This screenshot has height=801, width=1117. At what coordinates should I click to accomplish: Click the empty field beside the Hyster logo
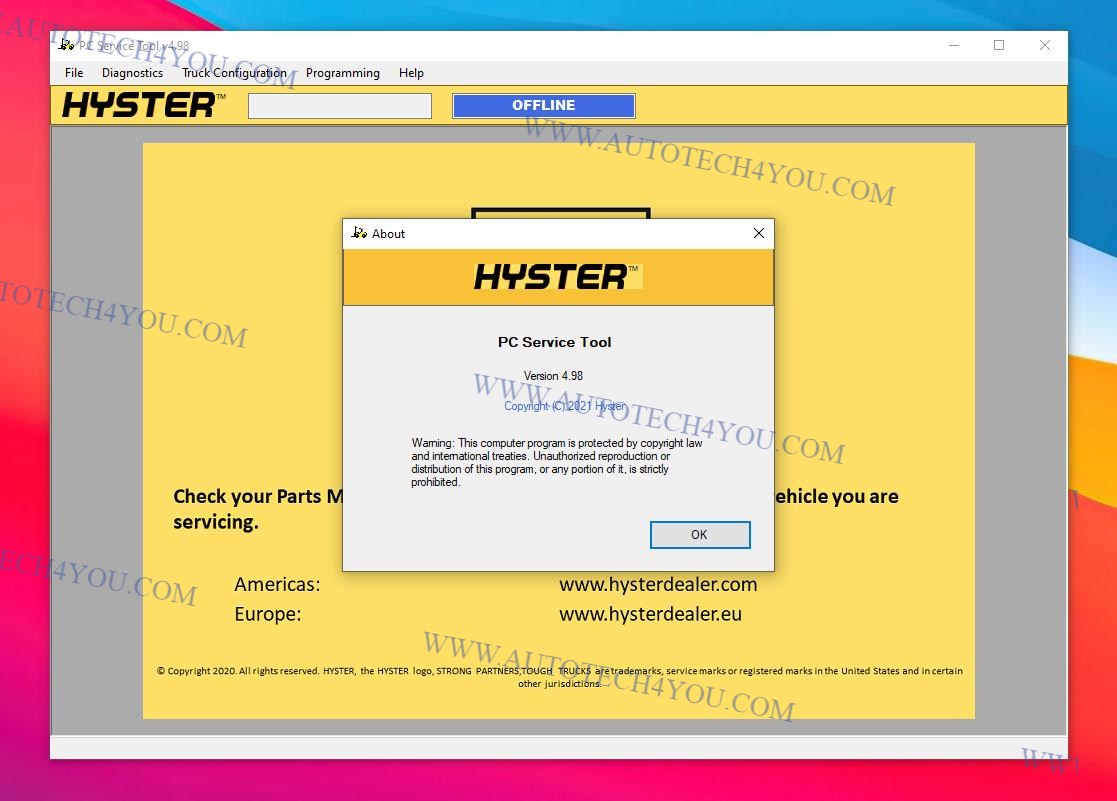pos(340,106)
